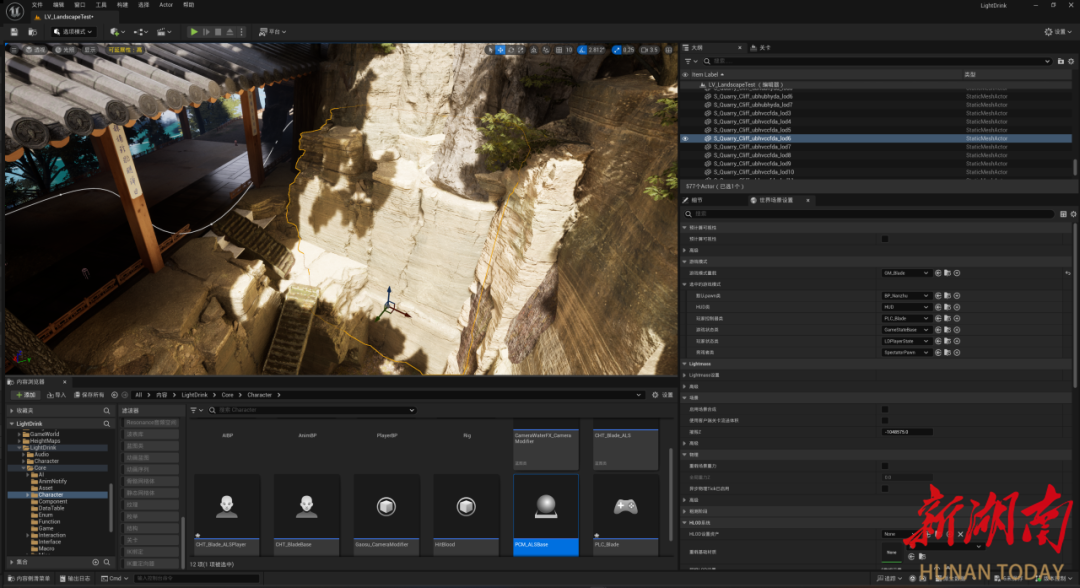Viewport: 1080px width, 588px height.
Task: Select S_Quarry_Cliff_ubhvccfda_lod7 in outliner
Action: (x=752, y=147)
